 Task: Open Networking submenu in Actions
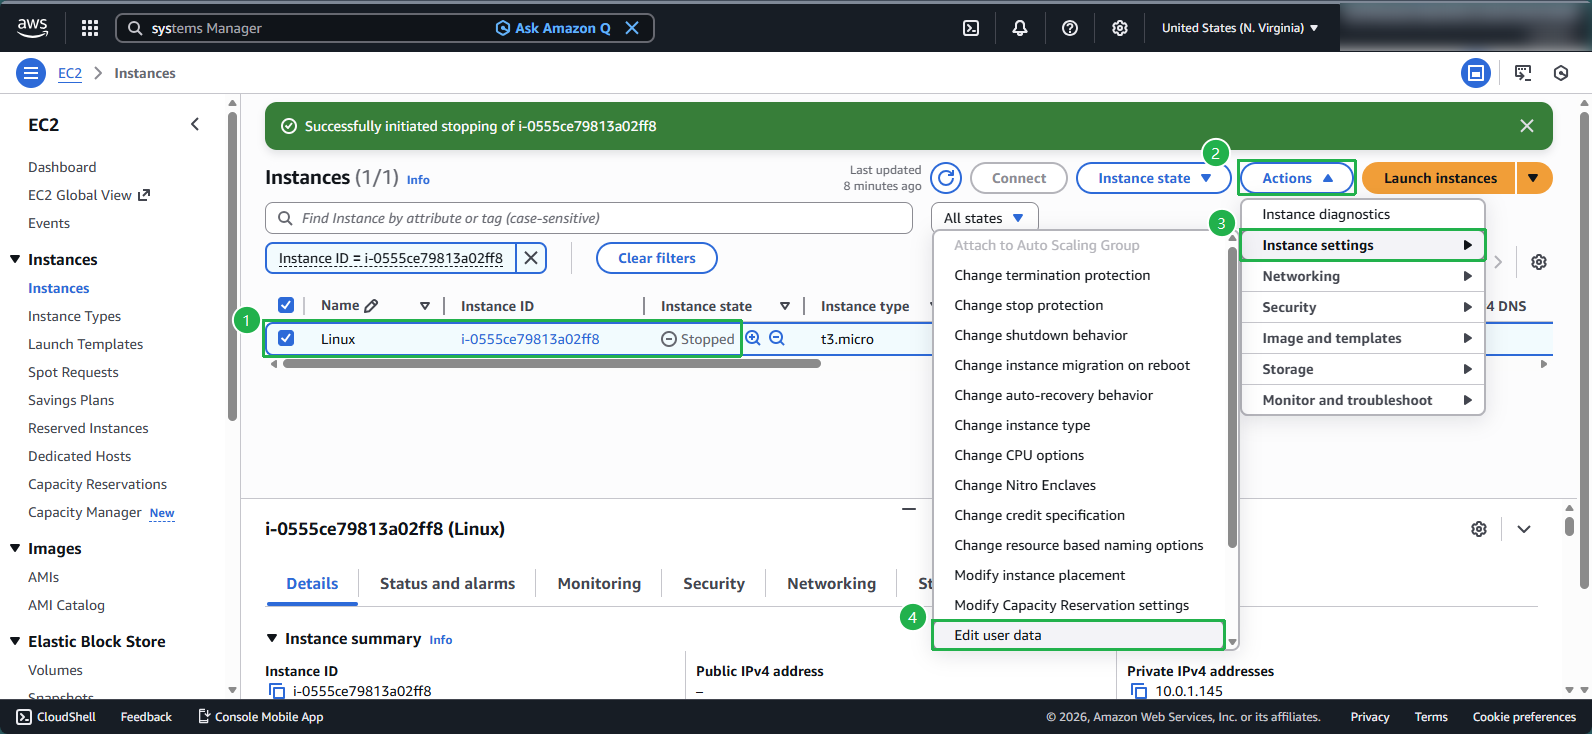(1363, 276)
